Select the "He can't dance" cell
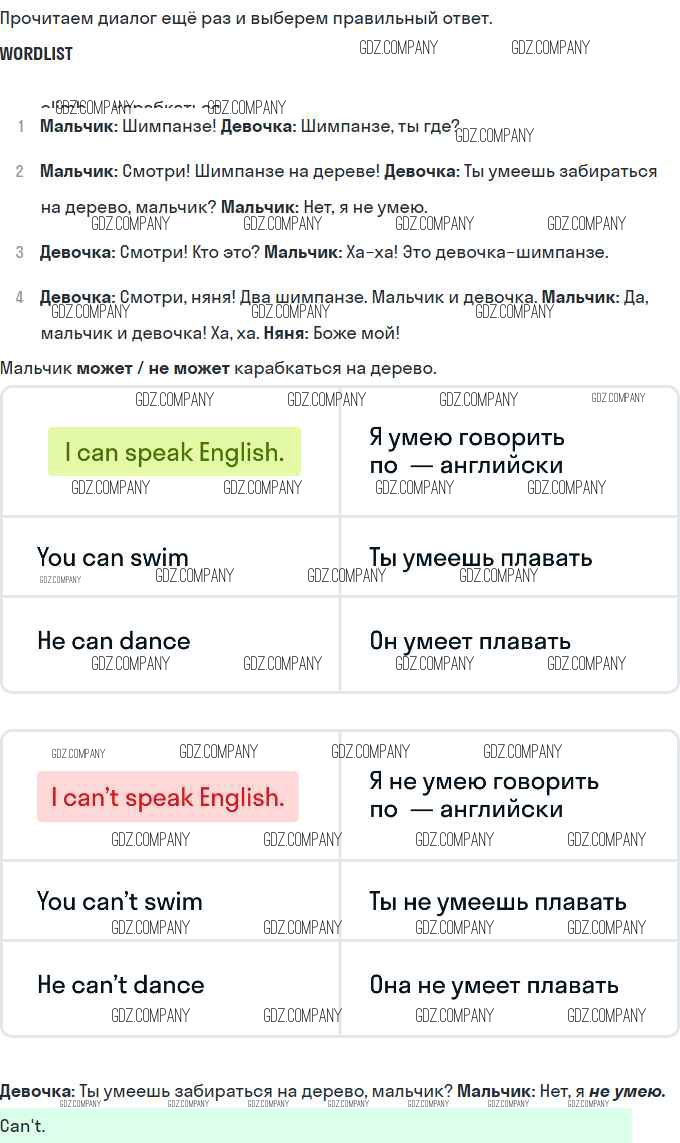 tap(121, 985)
